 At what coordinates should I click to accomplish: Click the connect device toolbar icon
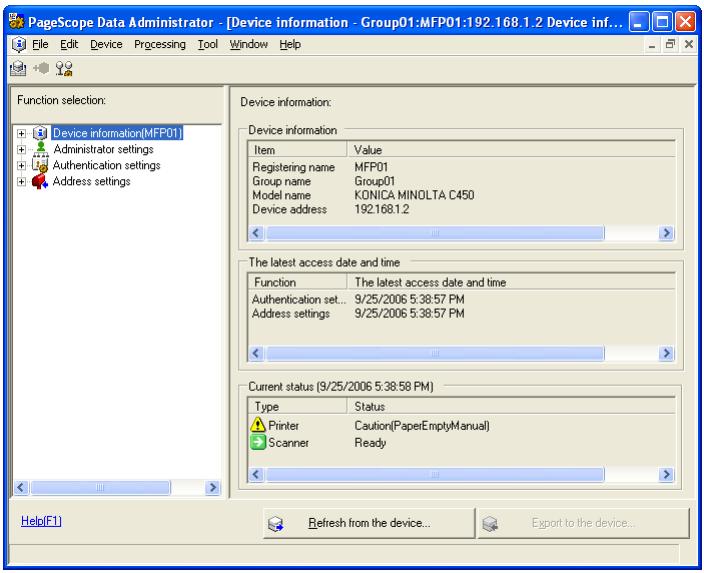point(42,69)
